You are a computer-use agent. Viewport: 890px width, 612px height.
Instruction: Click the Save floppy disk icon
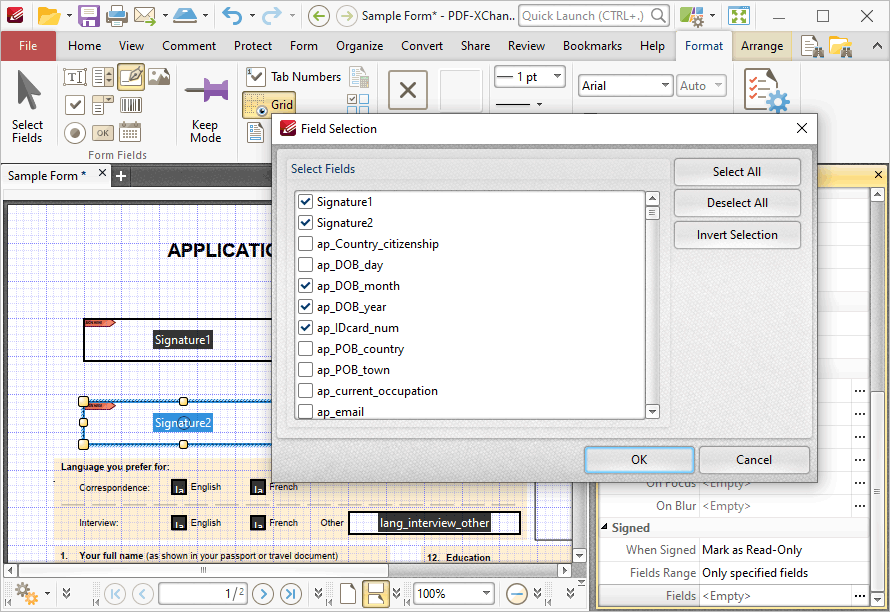89,16
